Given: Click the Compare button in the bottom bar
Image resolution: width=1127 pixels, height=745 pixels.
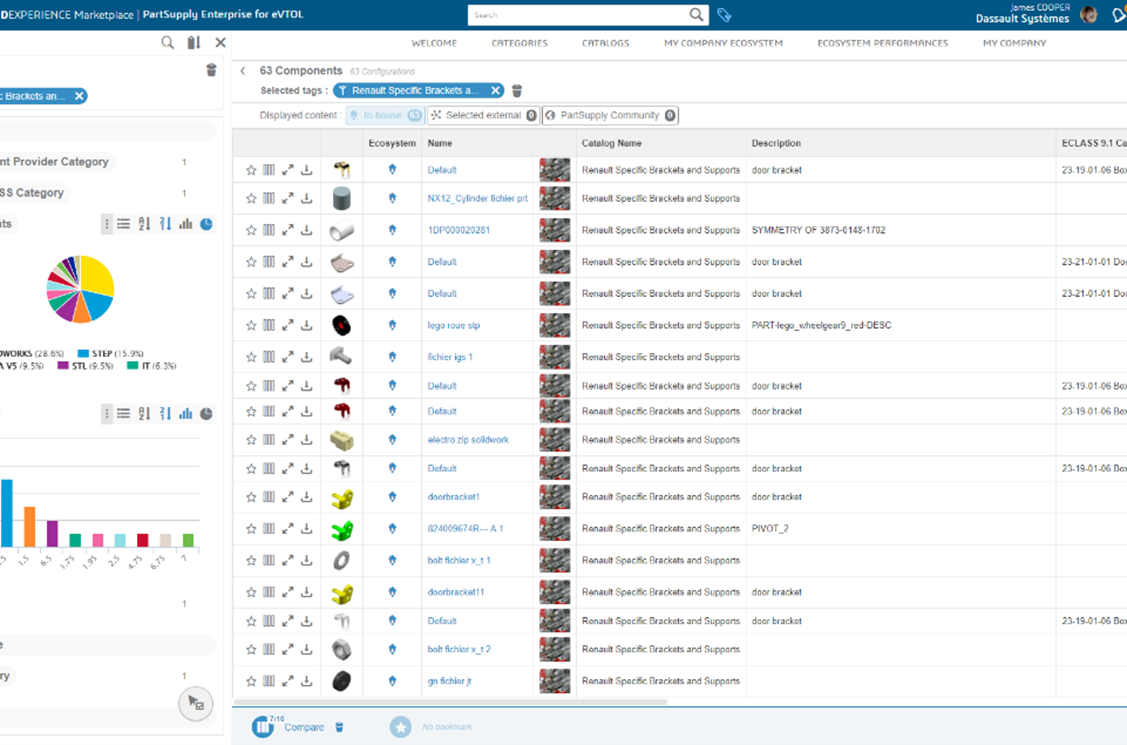Looking at the screenshot, I should coord(303,727).
